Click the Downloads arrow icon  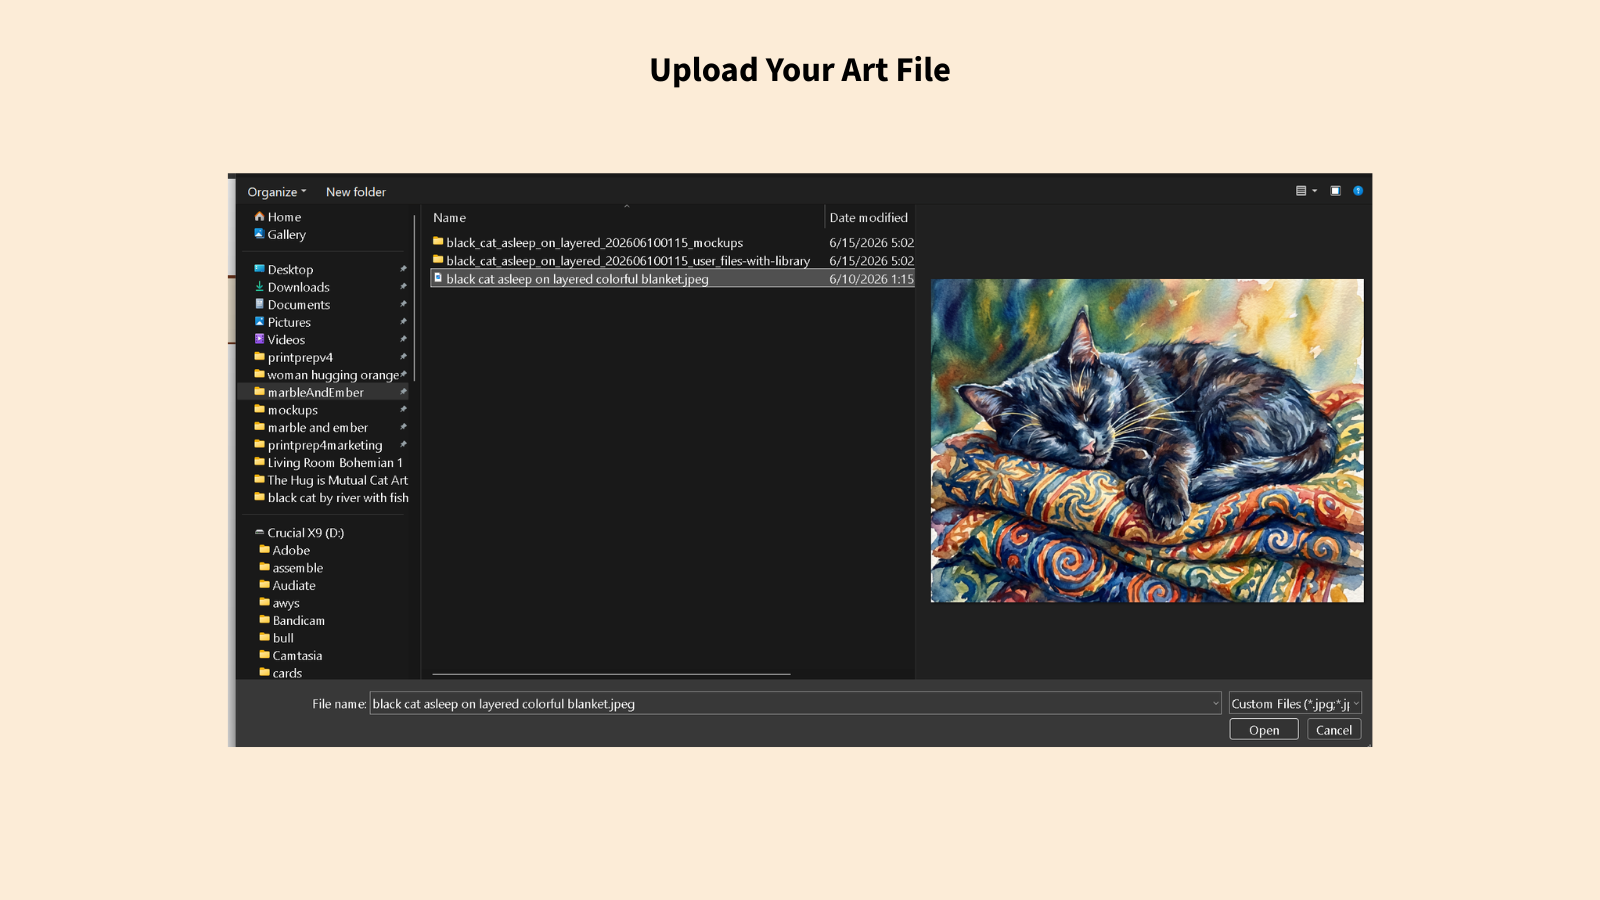tap(259, 287)
